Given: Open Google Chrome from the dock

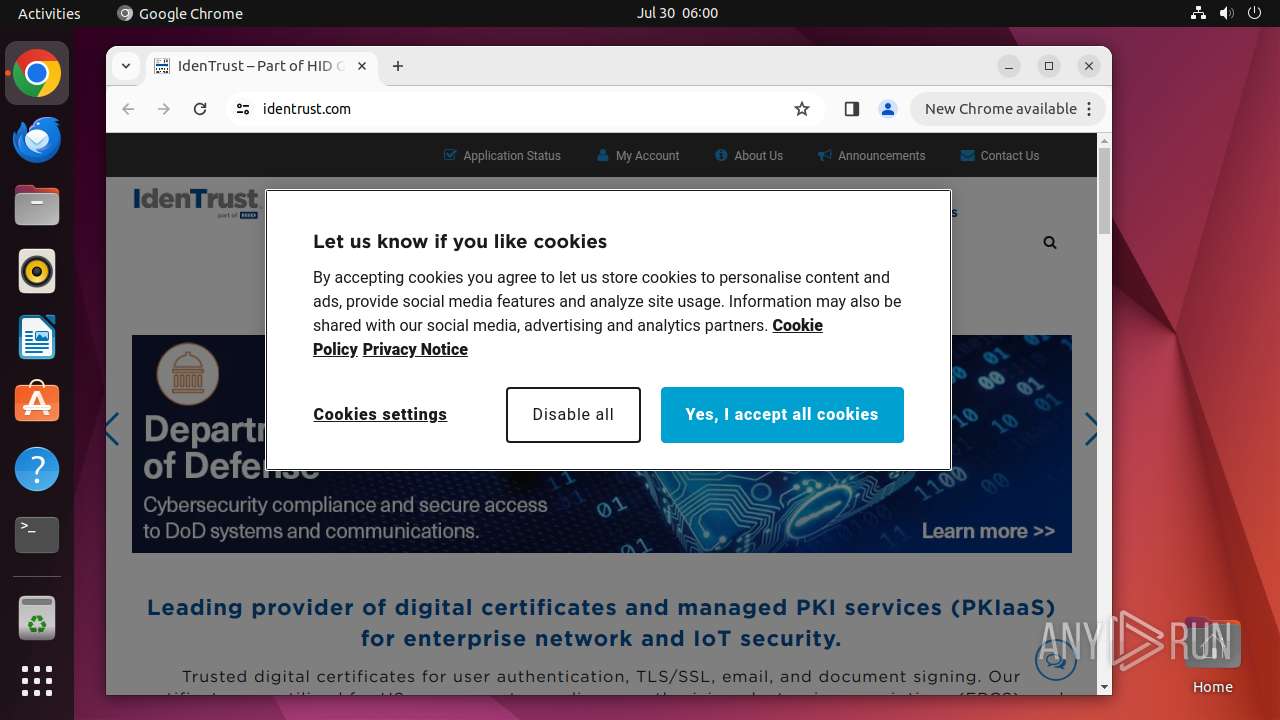Looking at the screenshot, I should coord(37,74).
